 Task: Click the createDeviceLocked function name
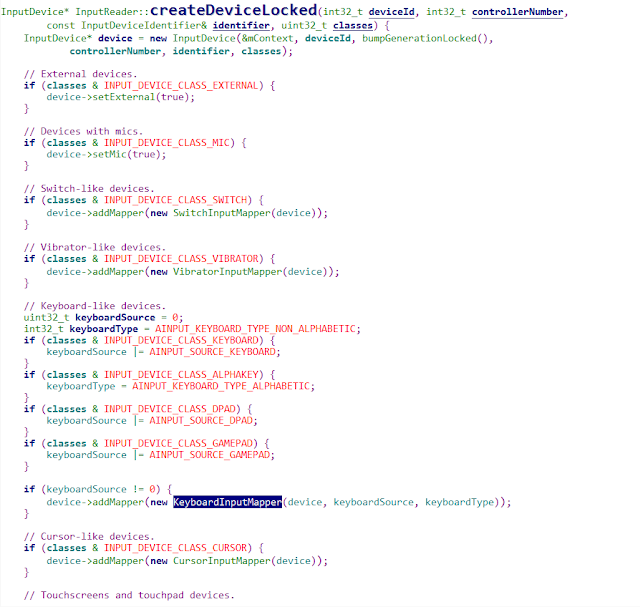(233, 10)
